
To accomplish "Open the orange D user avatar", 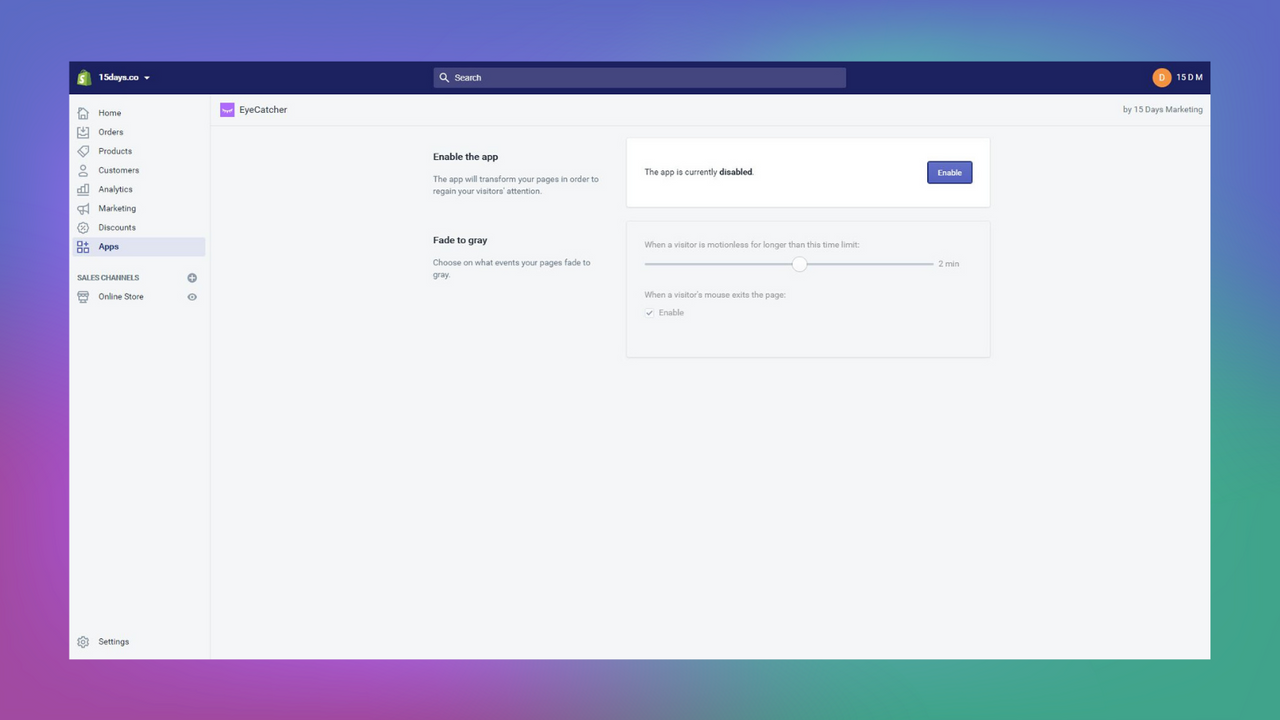I will pos(1161,77).
